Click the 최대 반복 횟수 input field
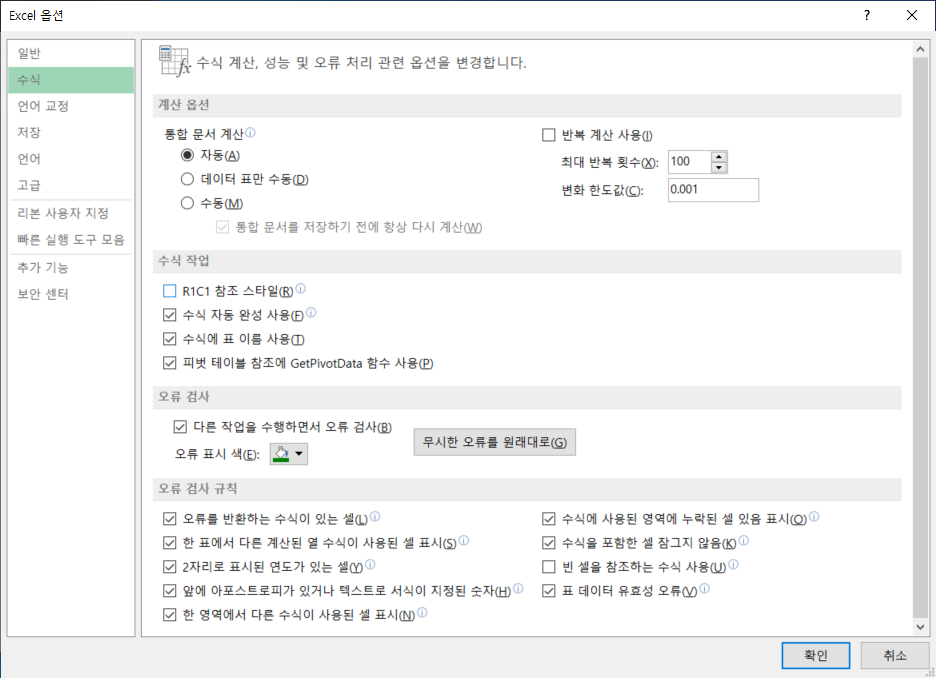936x678 pixels. coord(689,162)
